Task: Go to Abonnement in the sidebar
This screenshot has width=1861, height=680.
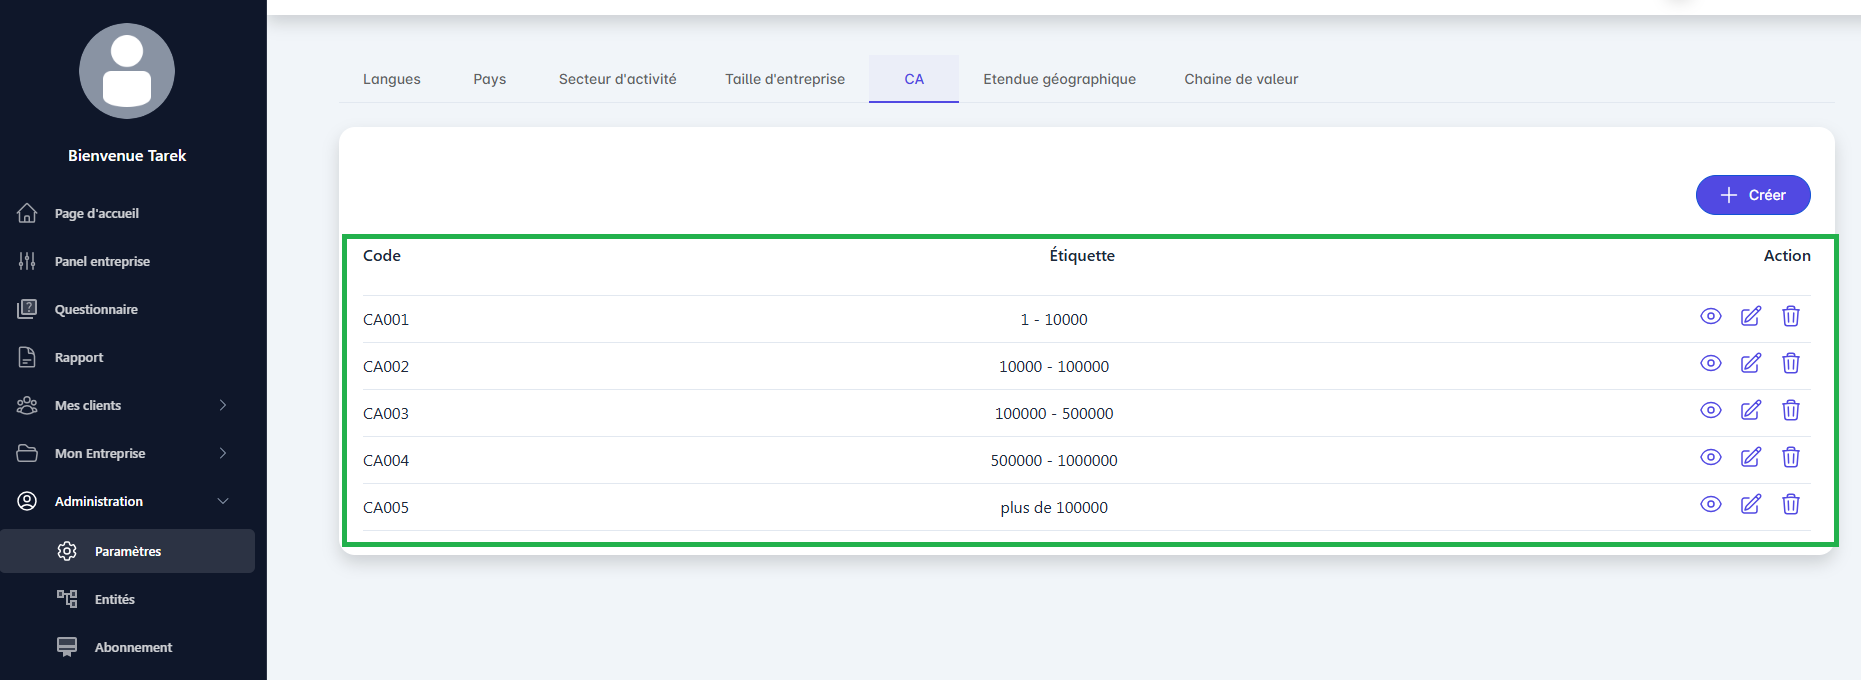Action: (133, 647)
